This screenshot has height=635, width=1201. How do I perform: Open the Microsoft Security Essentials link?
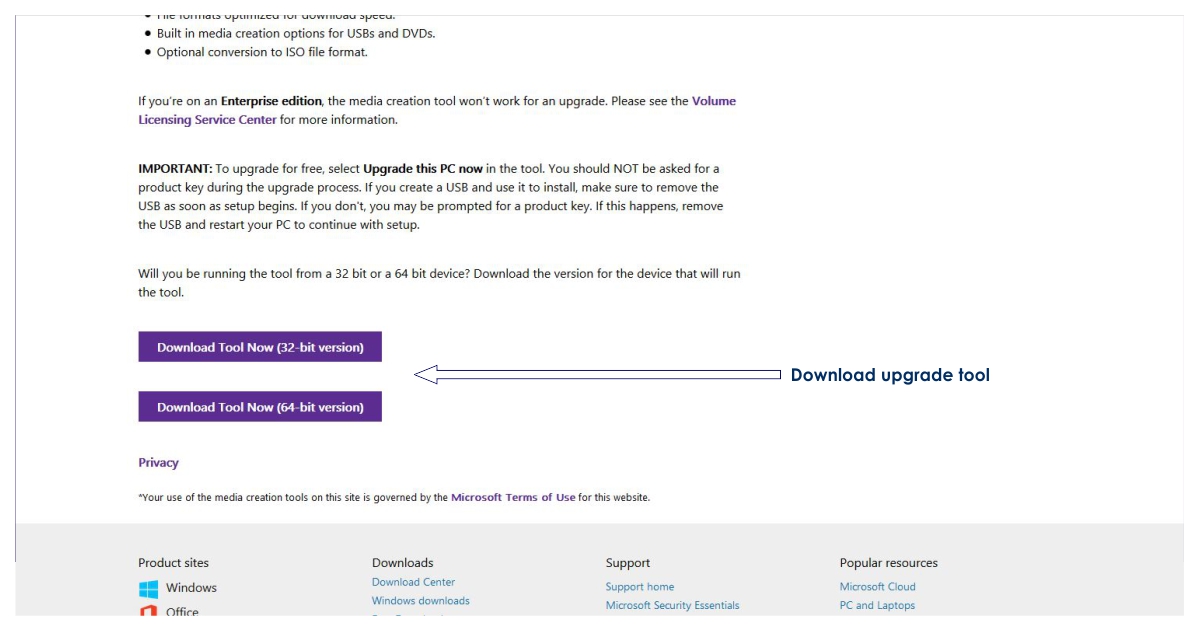[x=673, y=605]
